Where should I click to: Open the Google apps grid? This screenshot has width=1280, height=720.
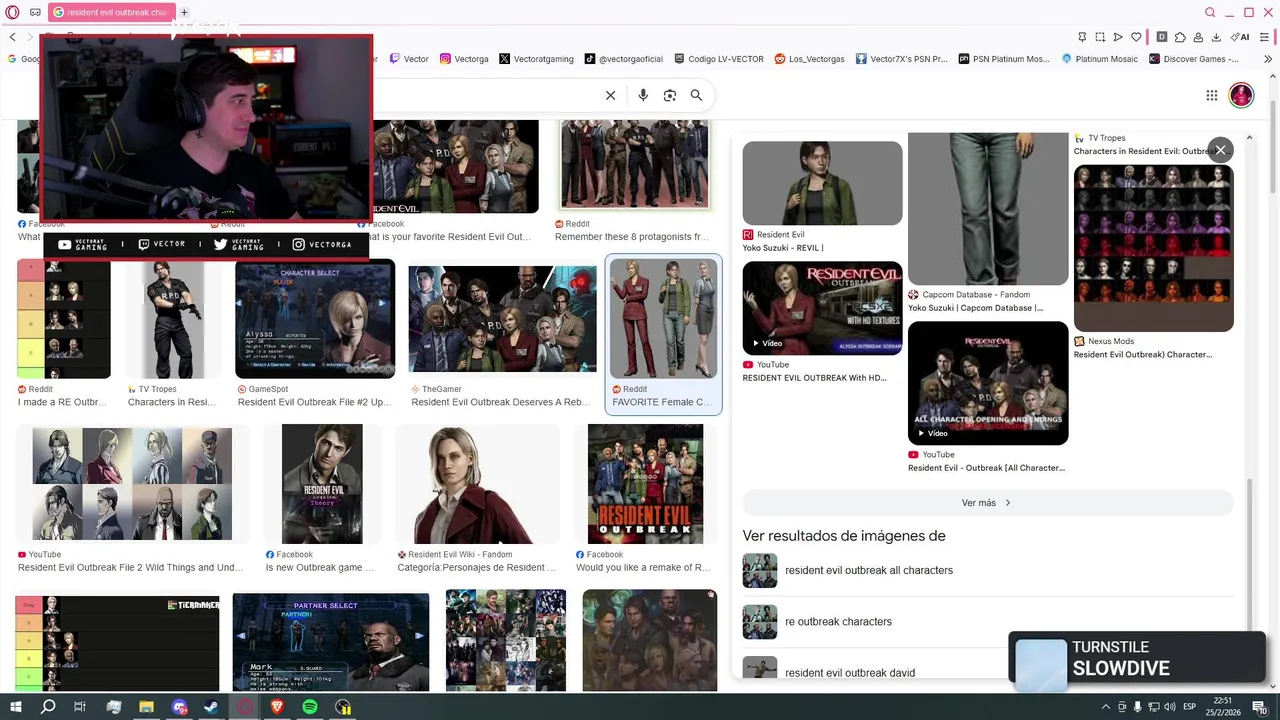pyautogui.click(x=1211, y=95)
